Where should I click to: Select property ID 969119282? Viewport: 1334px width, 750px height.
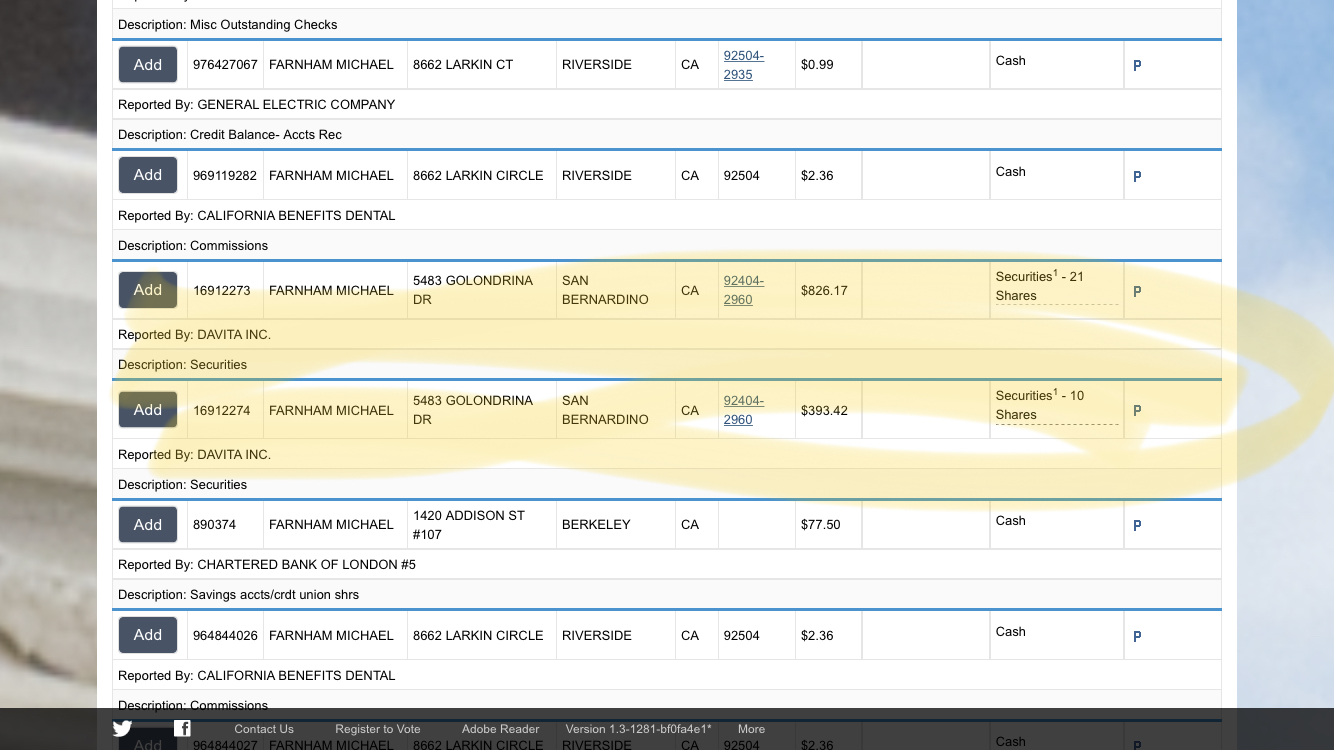pos(225,176)
